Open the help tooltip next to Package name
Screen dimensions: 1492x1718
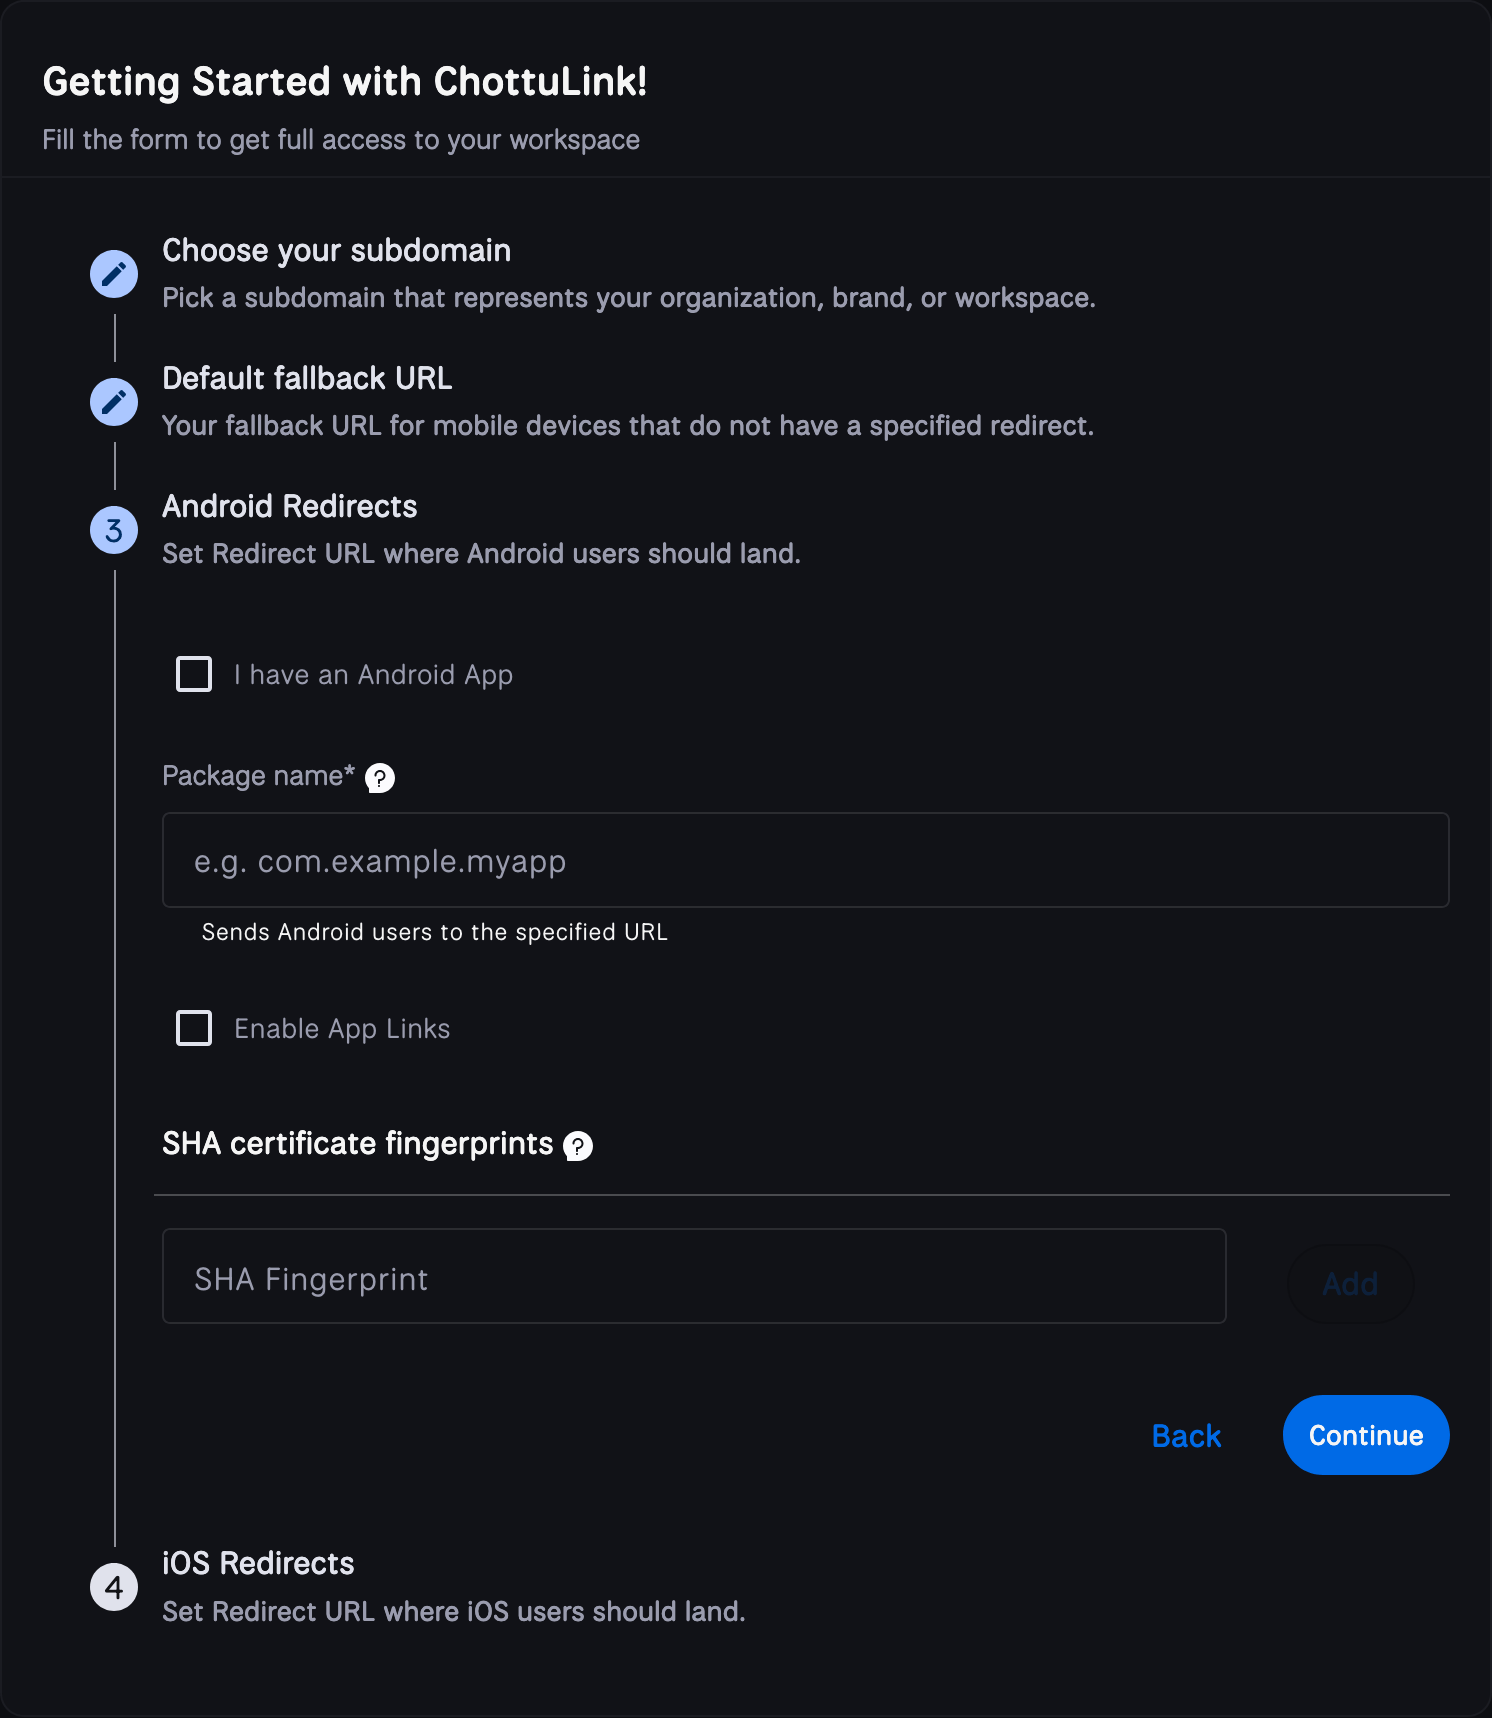(x=379, y=777)
